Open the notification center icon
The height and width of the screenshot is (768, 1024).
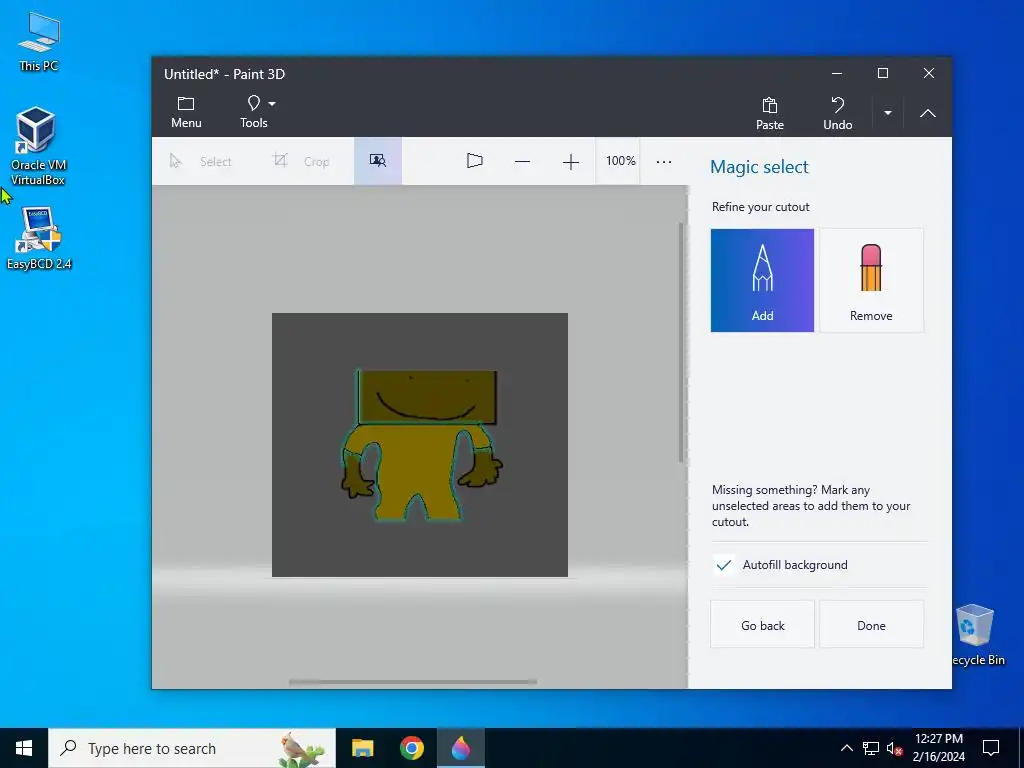(991, 748)
